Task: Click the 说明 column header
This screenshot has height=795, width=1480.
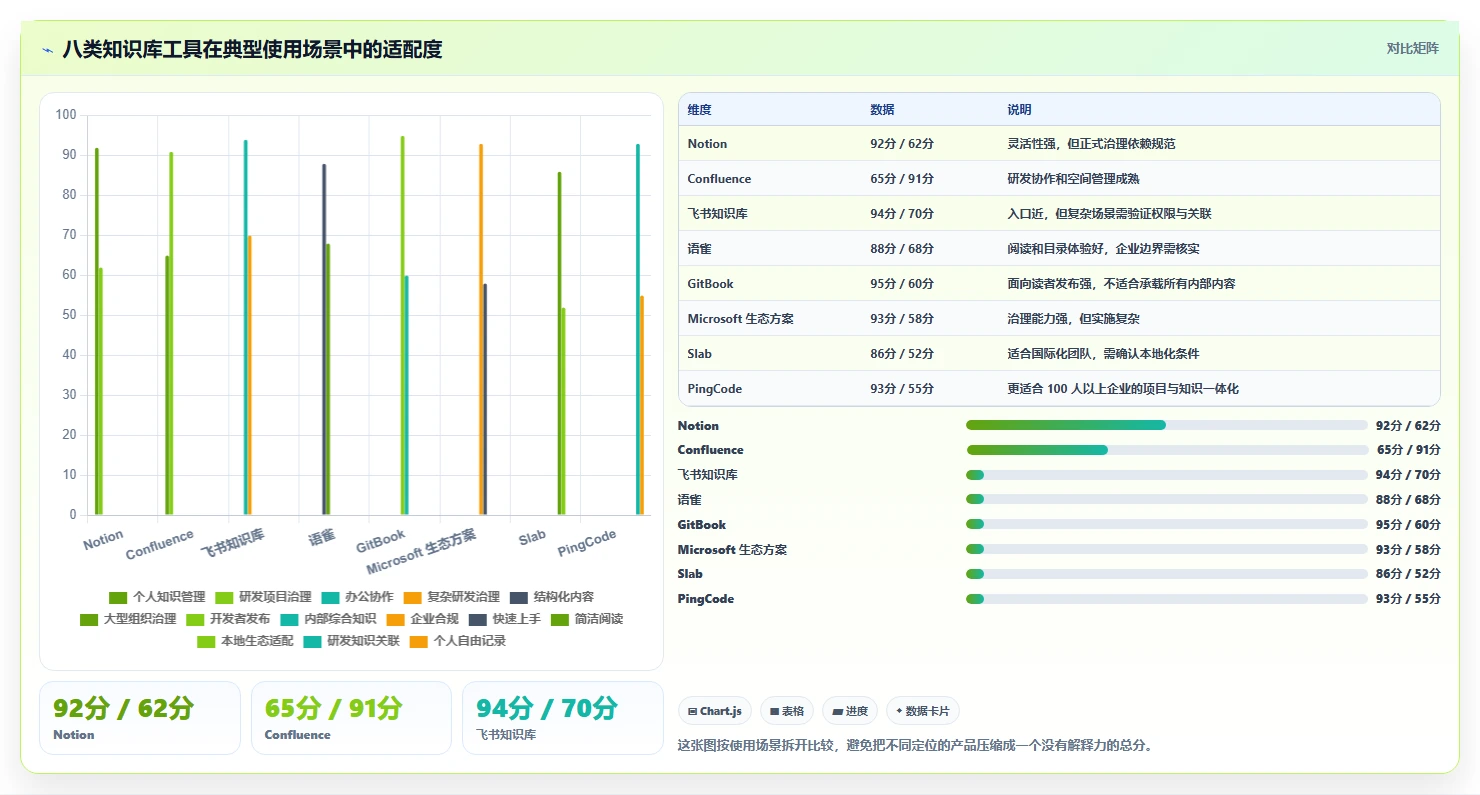Action: click(x=1019, y=109)
